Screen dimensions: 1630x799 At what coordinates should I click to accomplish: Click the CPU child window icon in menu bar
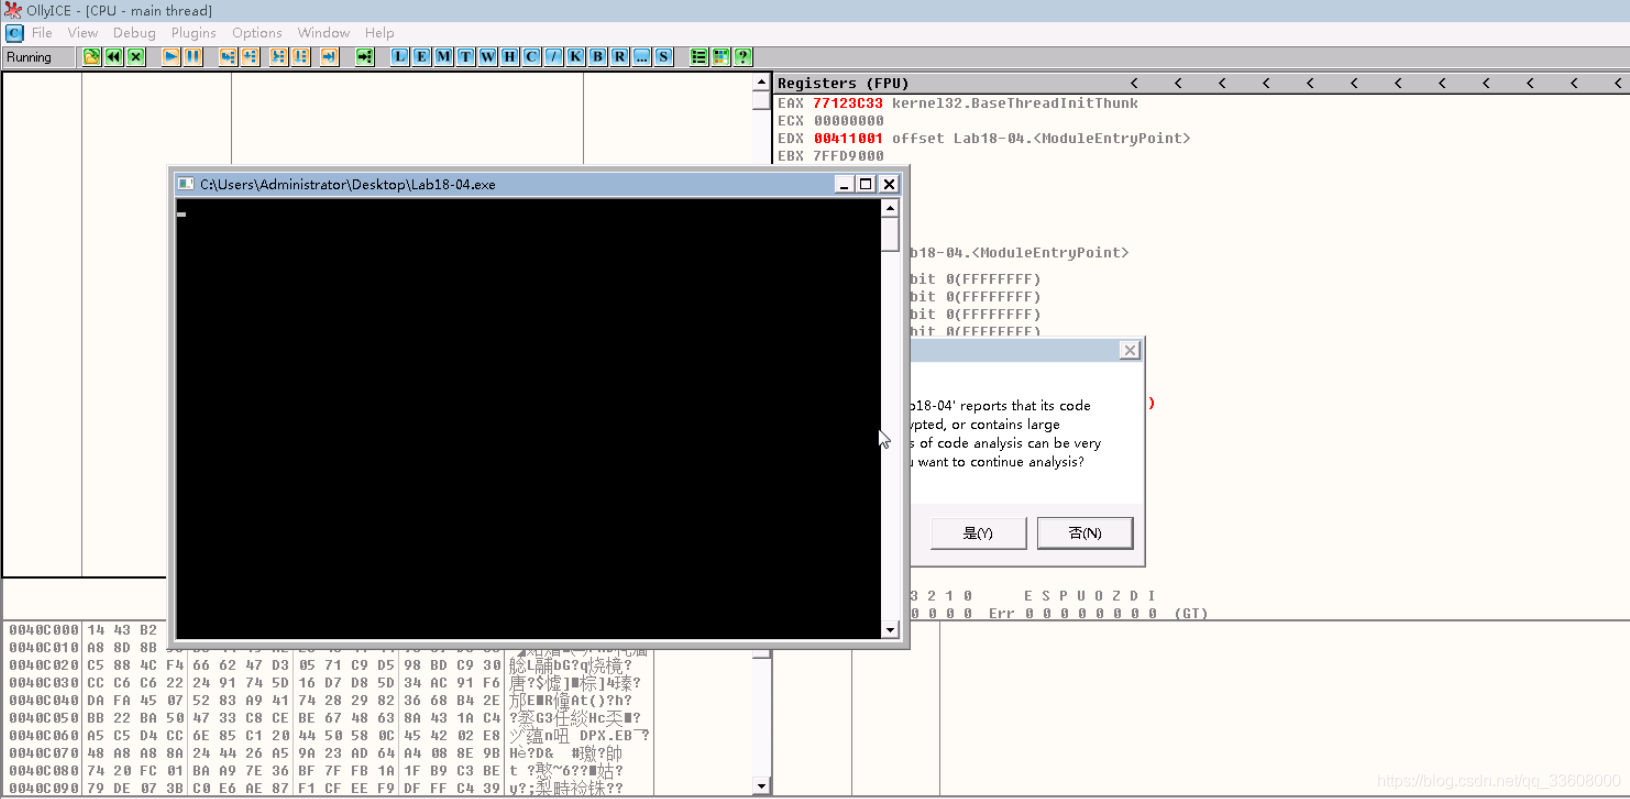point(14,33)
